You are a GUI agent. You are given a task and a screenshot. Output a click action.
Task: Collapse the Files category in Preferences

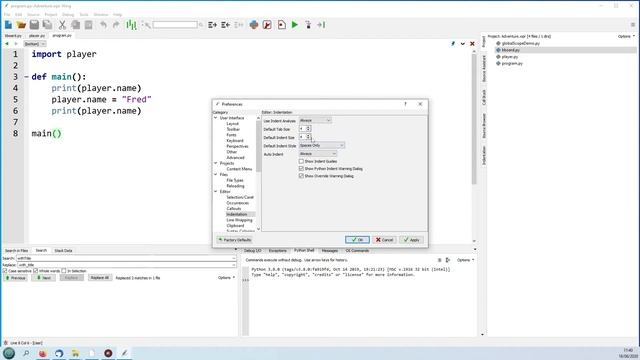216,175
